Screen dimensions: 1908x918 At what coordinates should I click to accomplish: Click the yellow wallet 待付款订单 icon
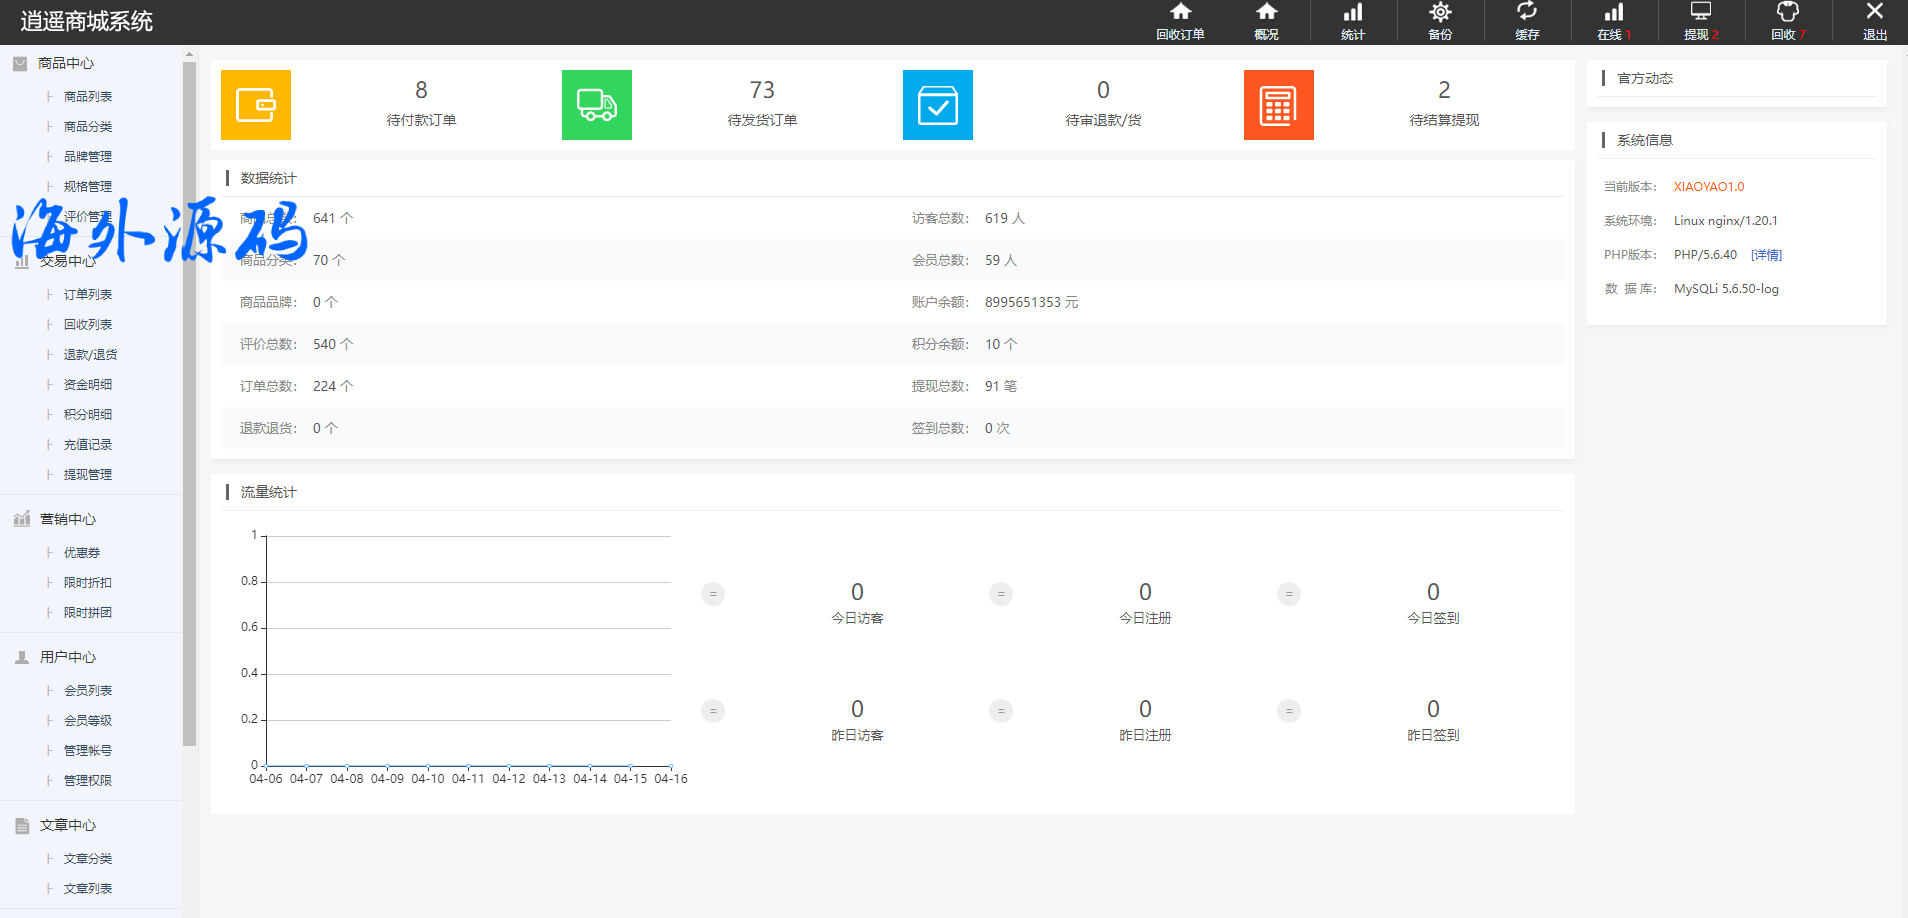click(256, 105)
